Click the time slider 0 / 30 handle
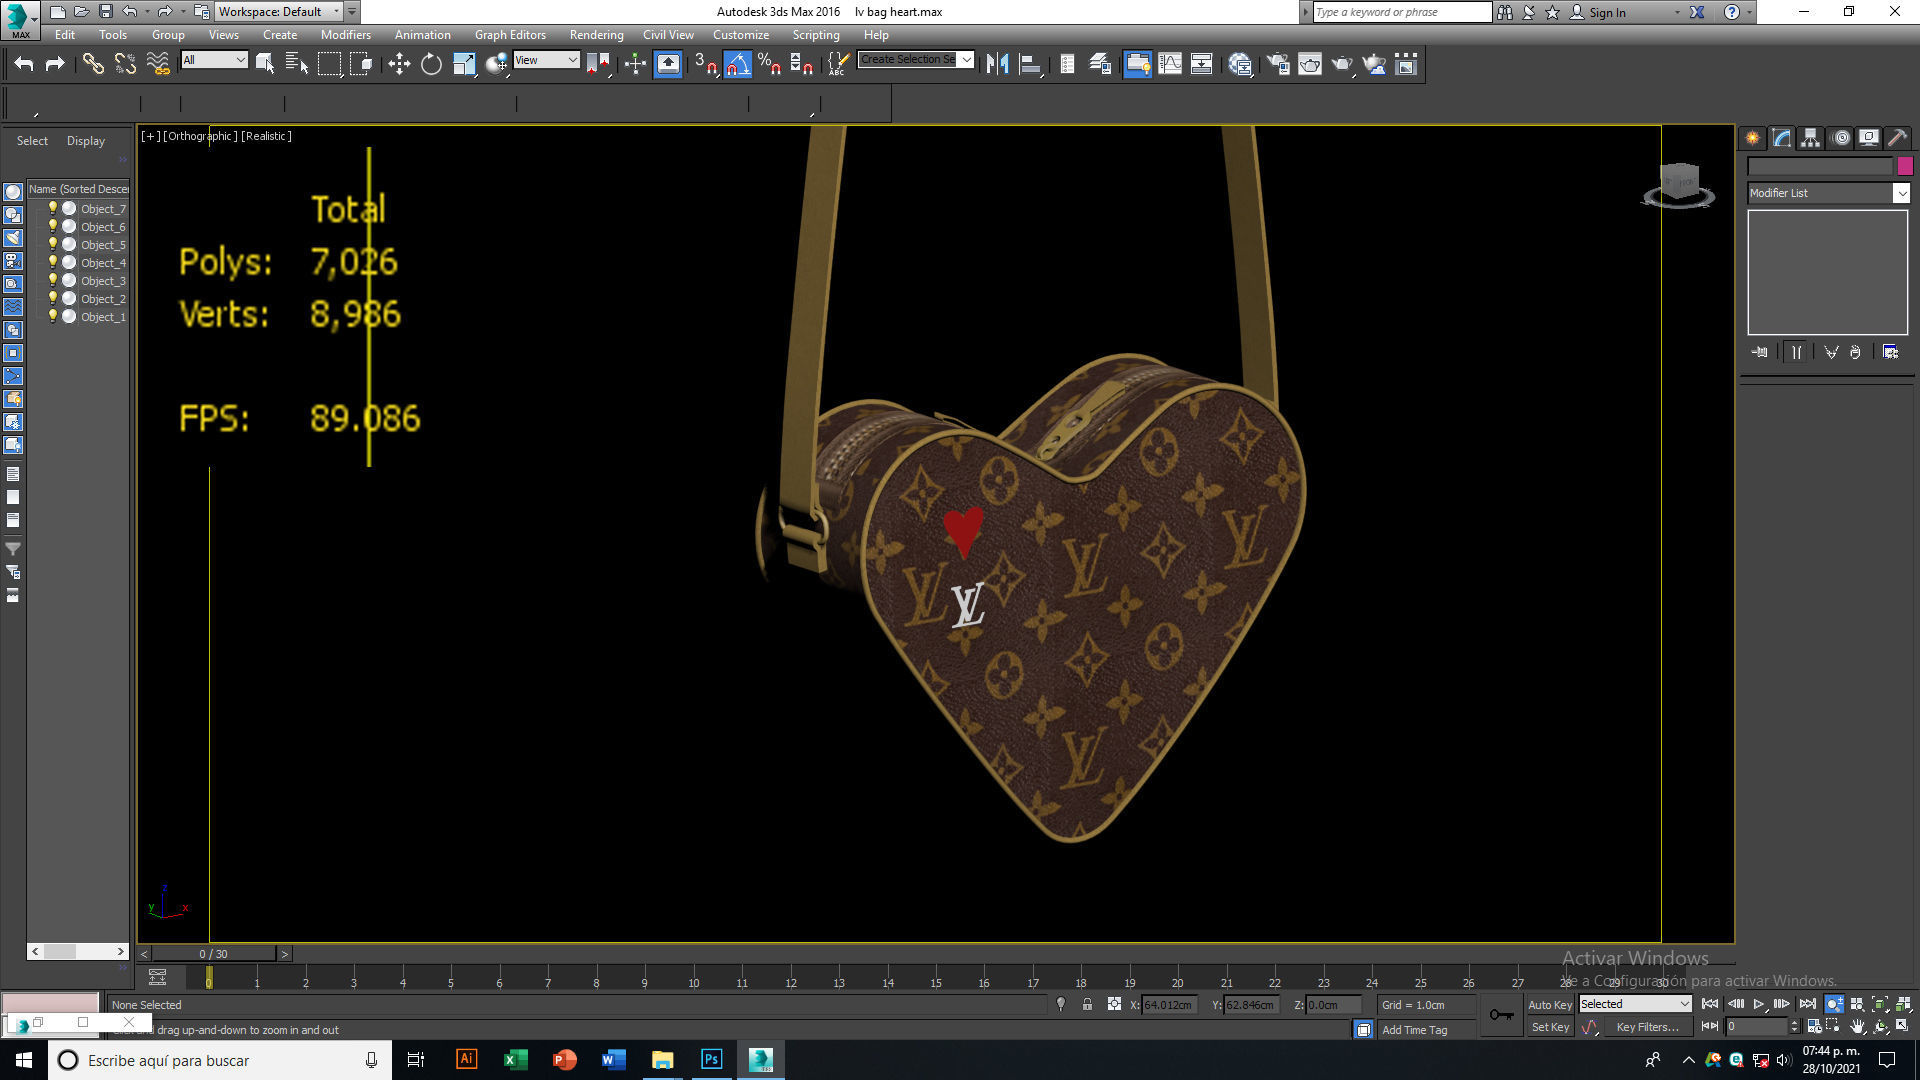 click(x=213, y=954)
